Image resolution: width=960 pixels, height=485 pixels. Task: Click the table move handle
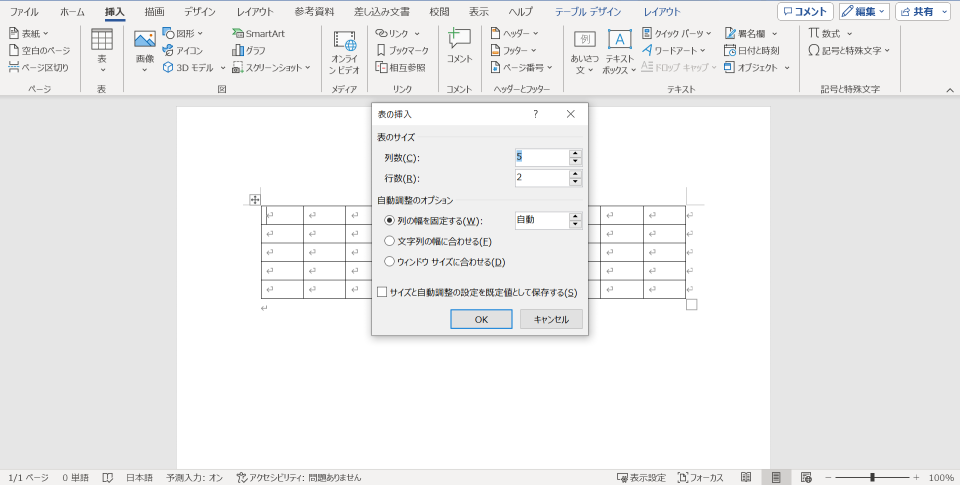pos(255,199)
